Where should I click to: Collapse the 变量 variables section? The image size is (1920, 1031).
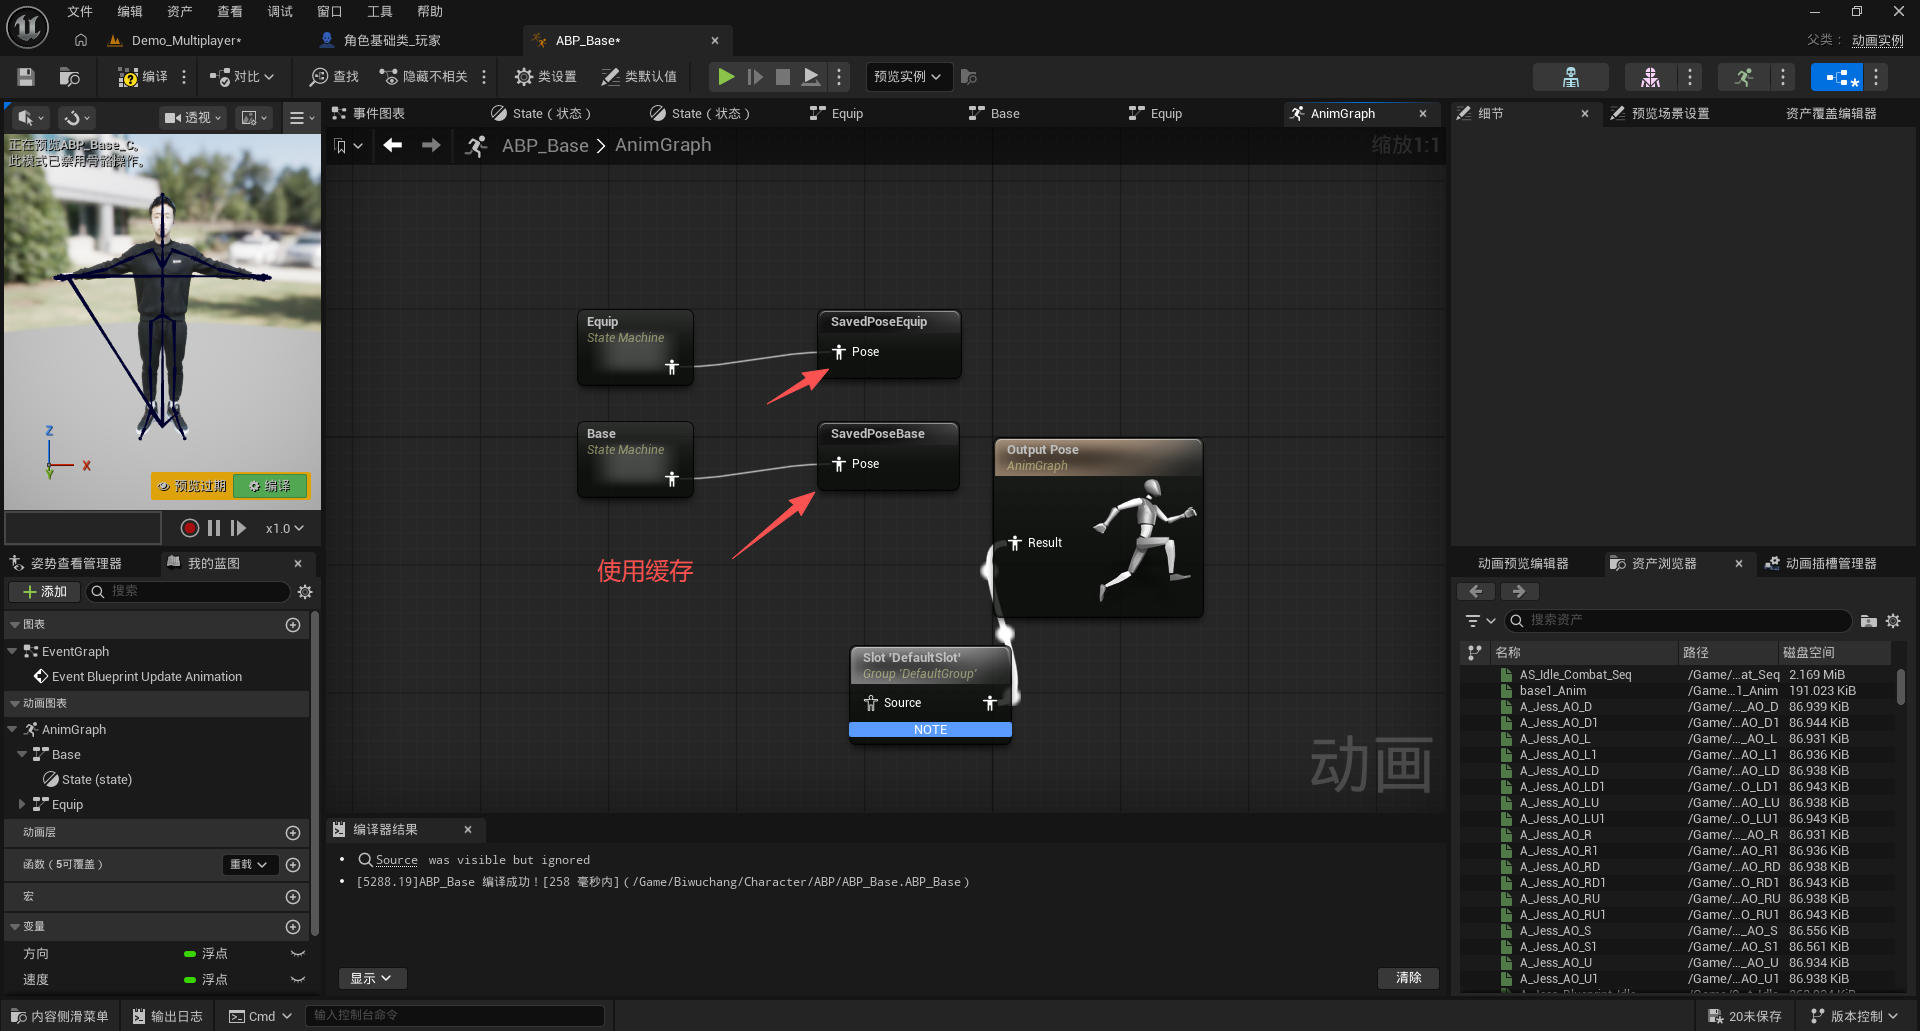pos(14,927)
